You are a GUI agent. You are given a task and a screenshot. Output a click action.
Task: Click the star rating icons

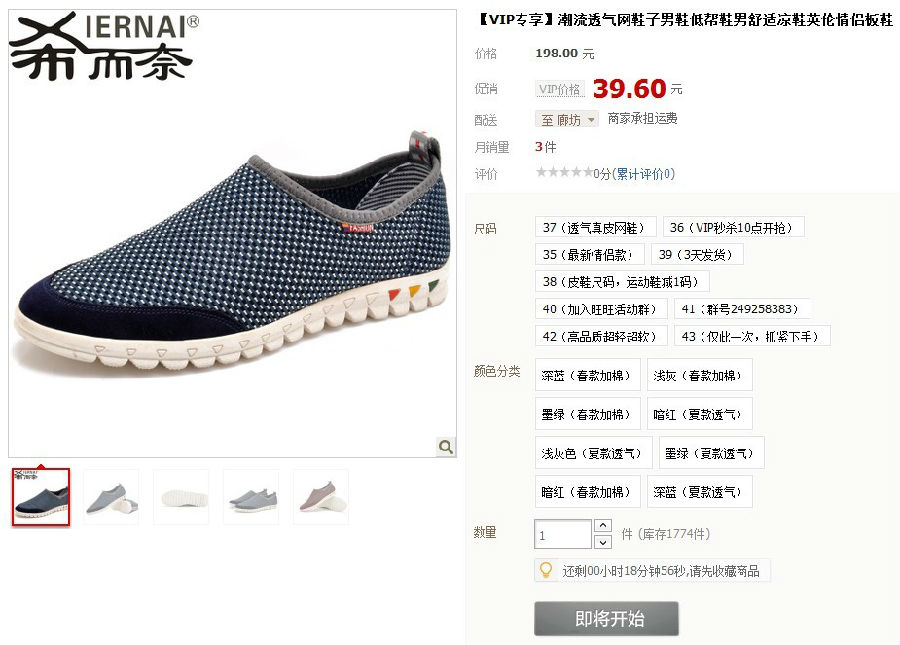point(564,172)
